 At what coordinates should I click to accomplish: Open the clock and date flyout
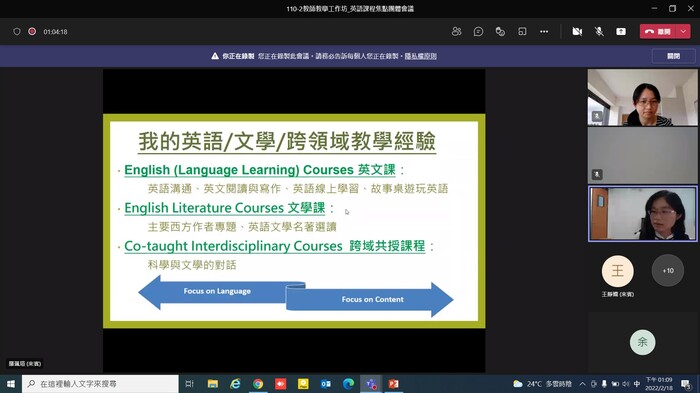(x=659, y=384)
